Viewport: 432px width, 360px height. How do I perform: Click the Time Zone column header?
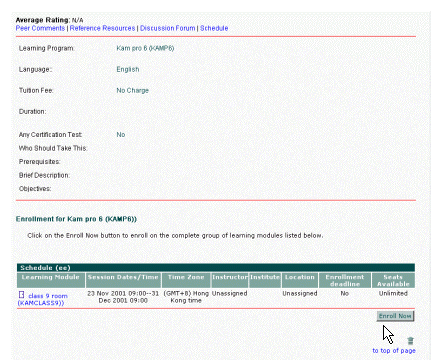[186, 280]
